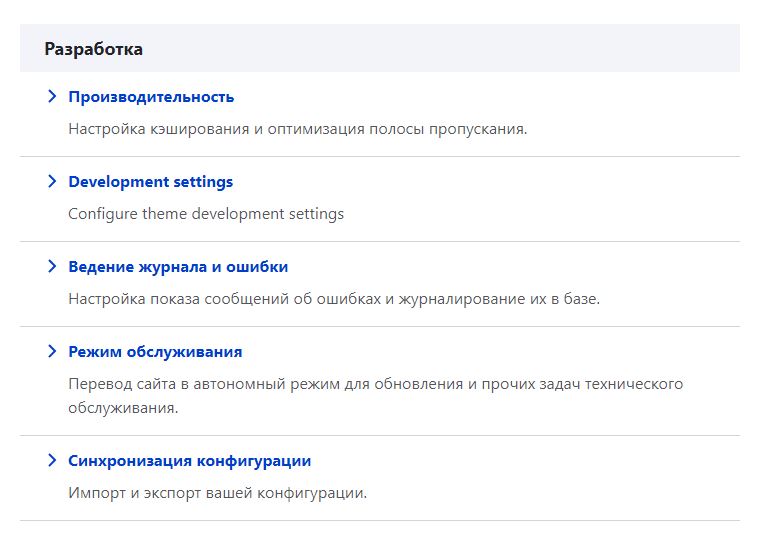Open the Режим обслуживания page link
The width and height of the screenshot is (762, 547).
[155, 352]
